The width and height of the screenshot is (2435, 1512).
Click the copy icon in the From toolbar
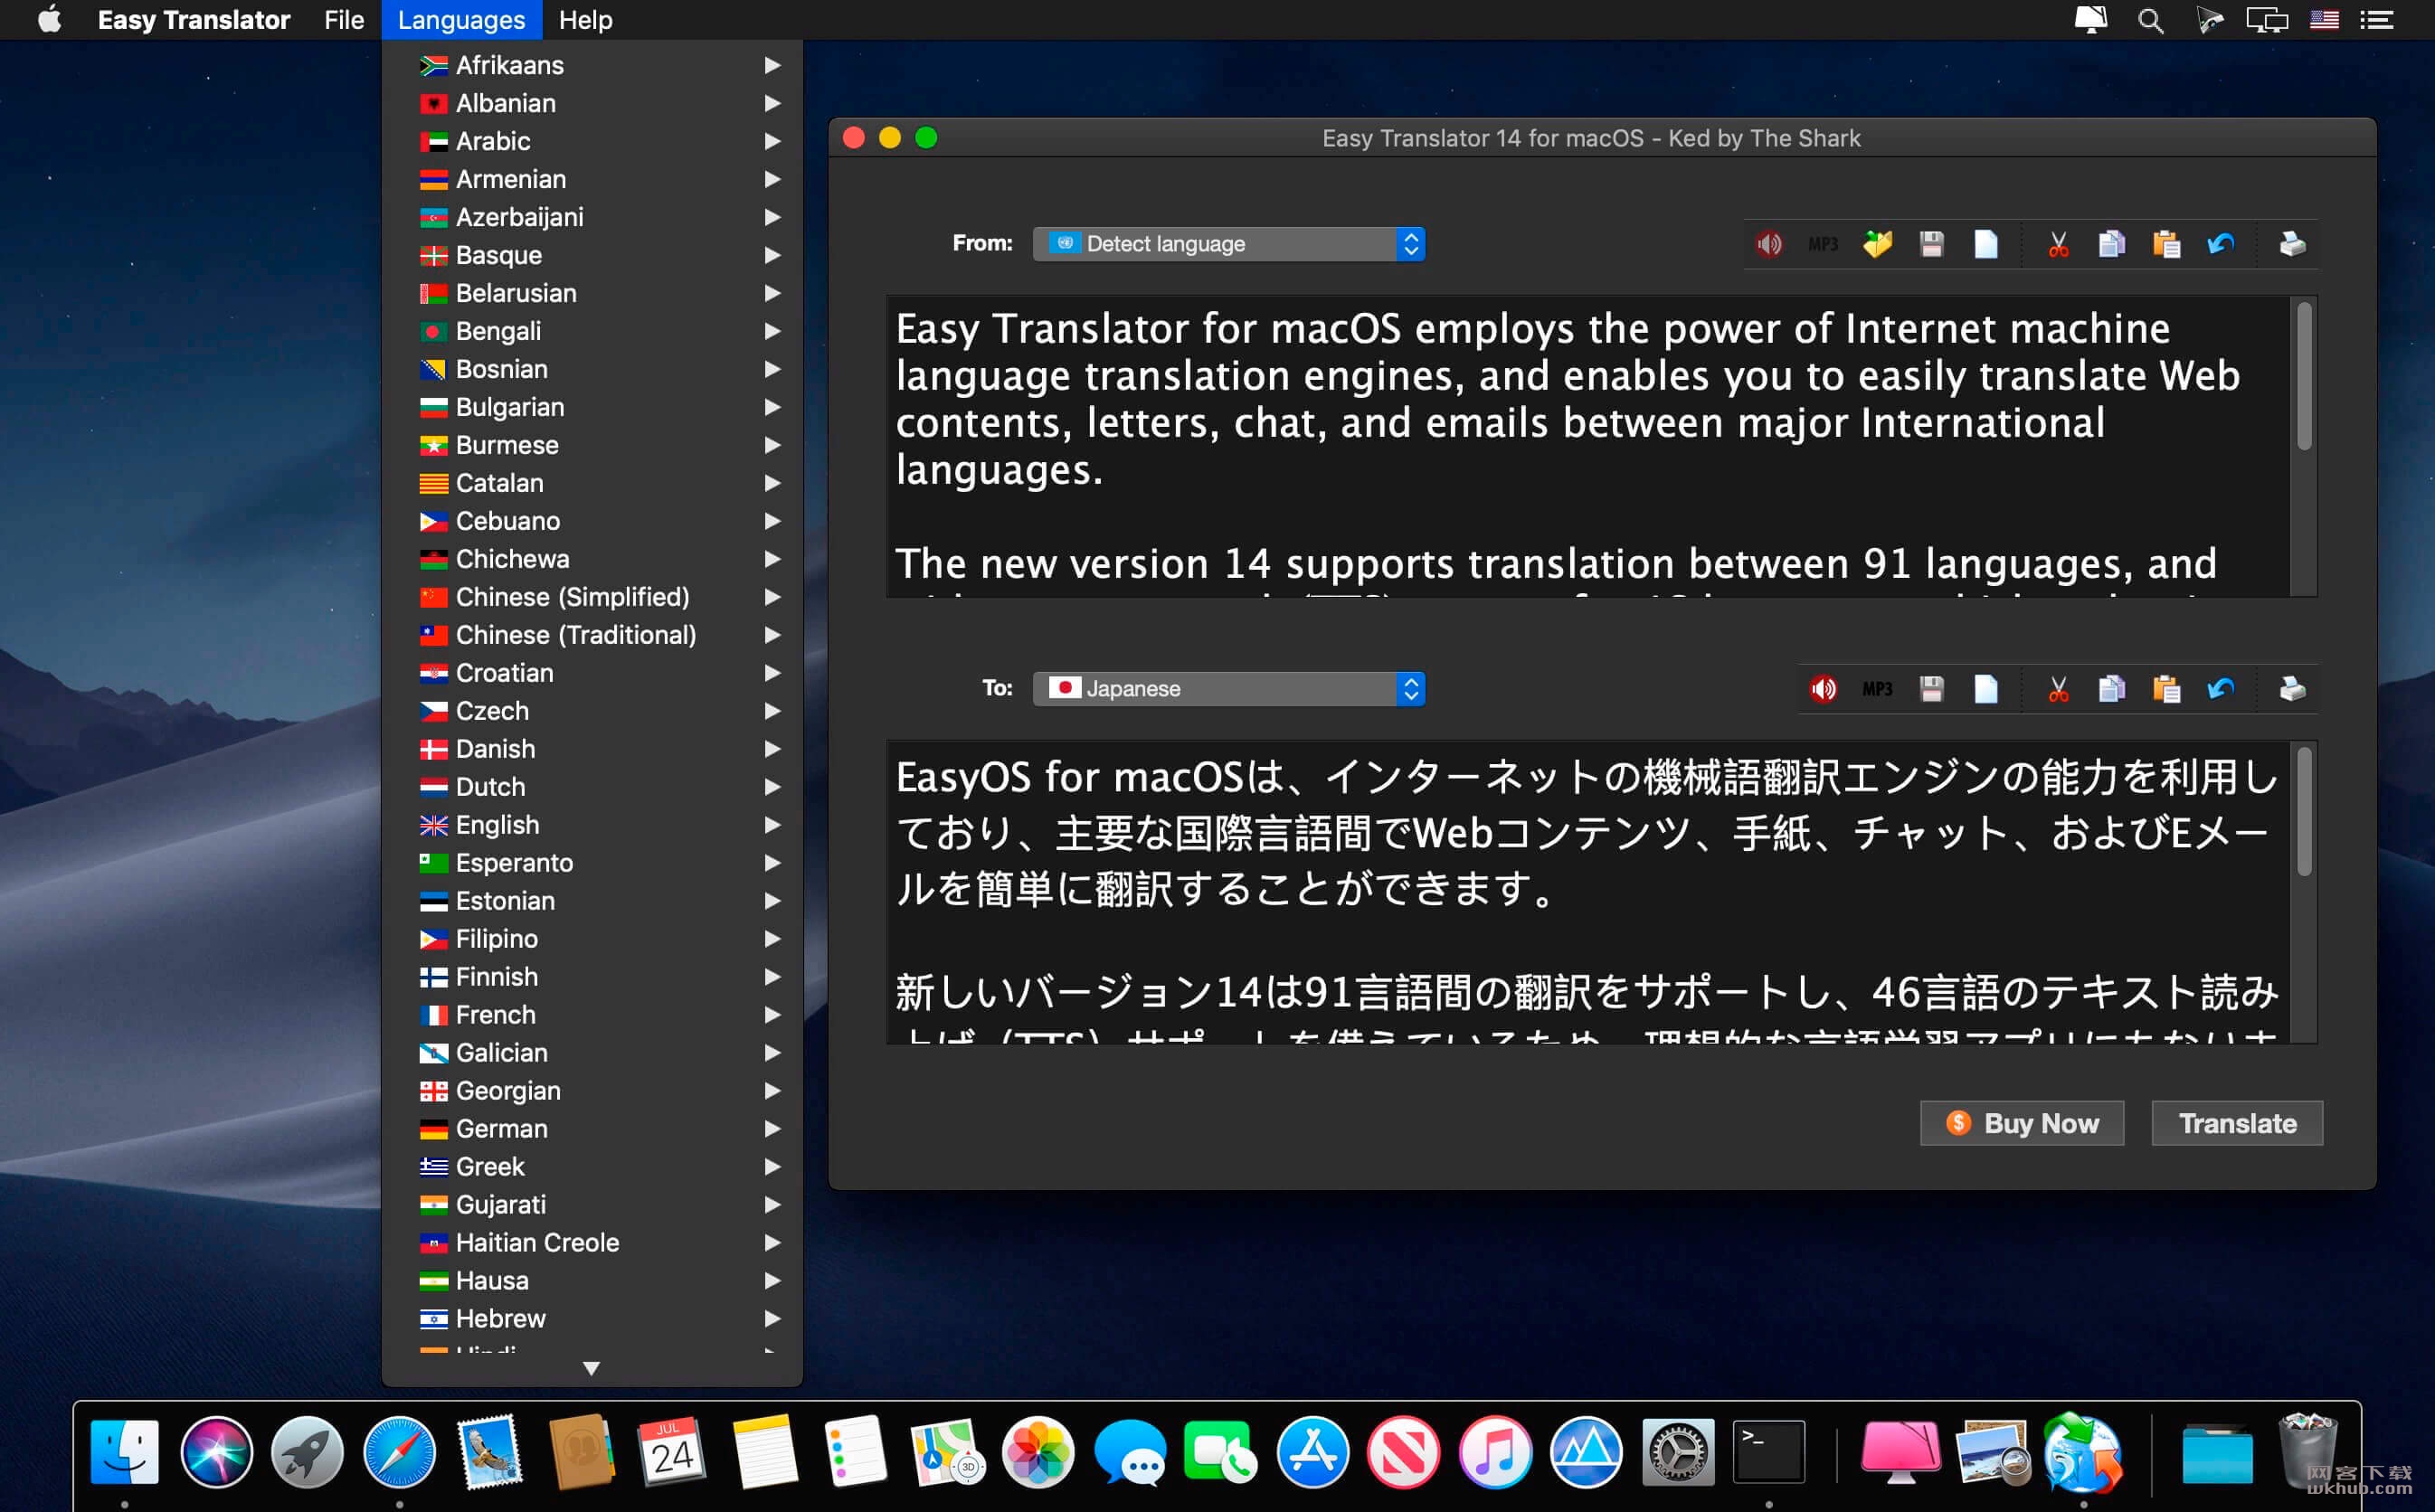coord(2112,243)
